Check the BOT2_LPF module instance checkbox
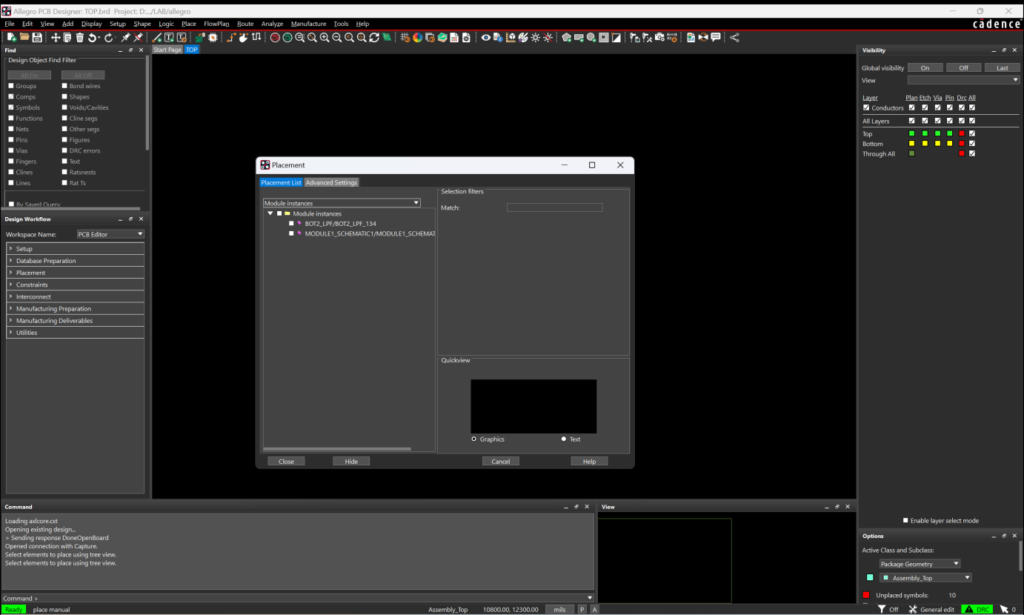Image resolution: width=1024 pixels, height=615 pixels. tap(291, 223)
